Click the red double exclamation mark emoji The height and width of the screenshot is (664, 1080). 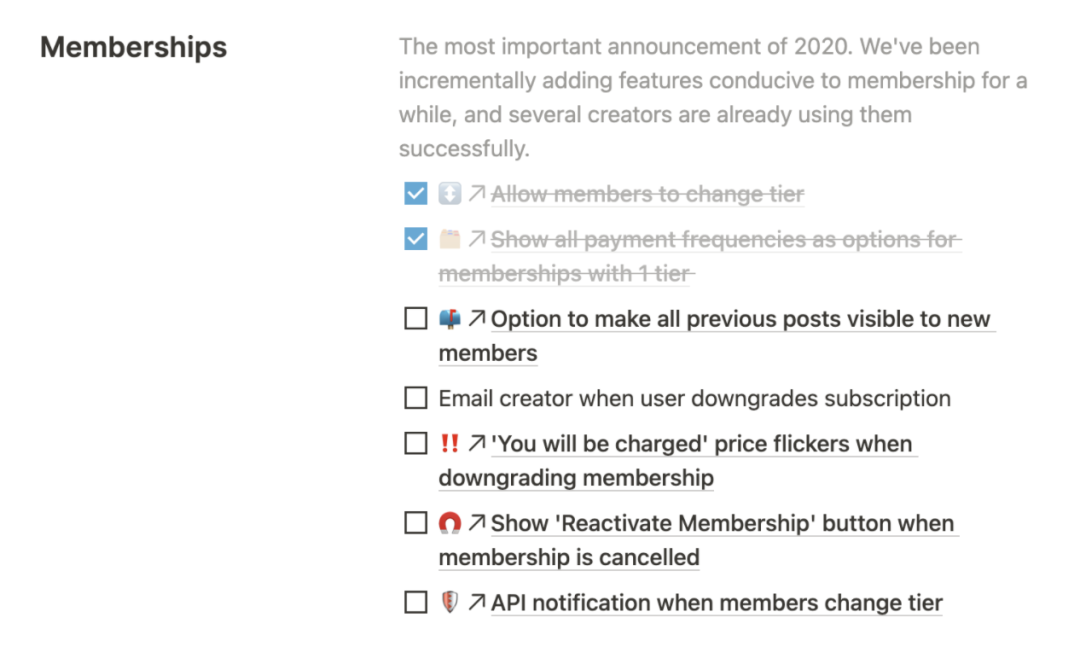point(449,443)
